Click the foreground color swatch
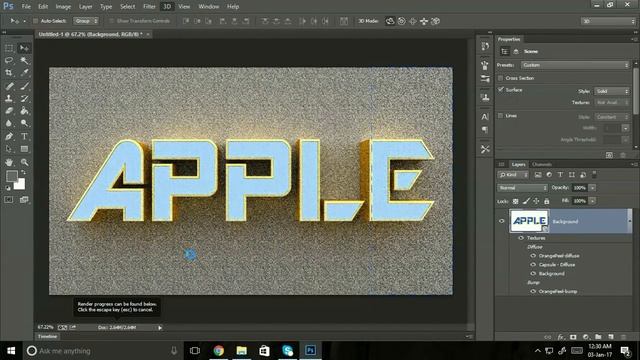The width and height of the screenshot is (640, 360). pyautogui.click(x=12, y=176)
